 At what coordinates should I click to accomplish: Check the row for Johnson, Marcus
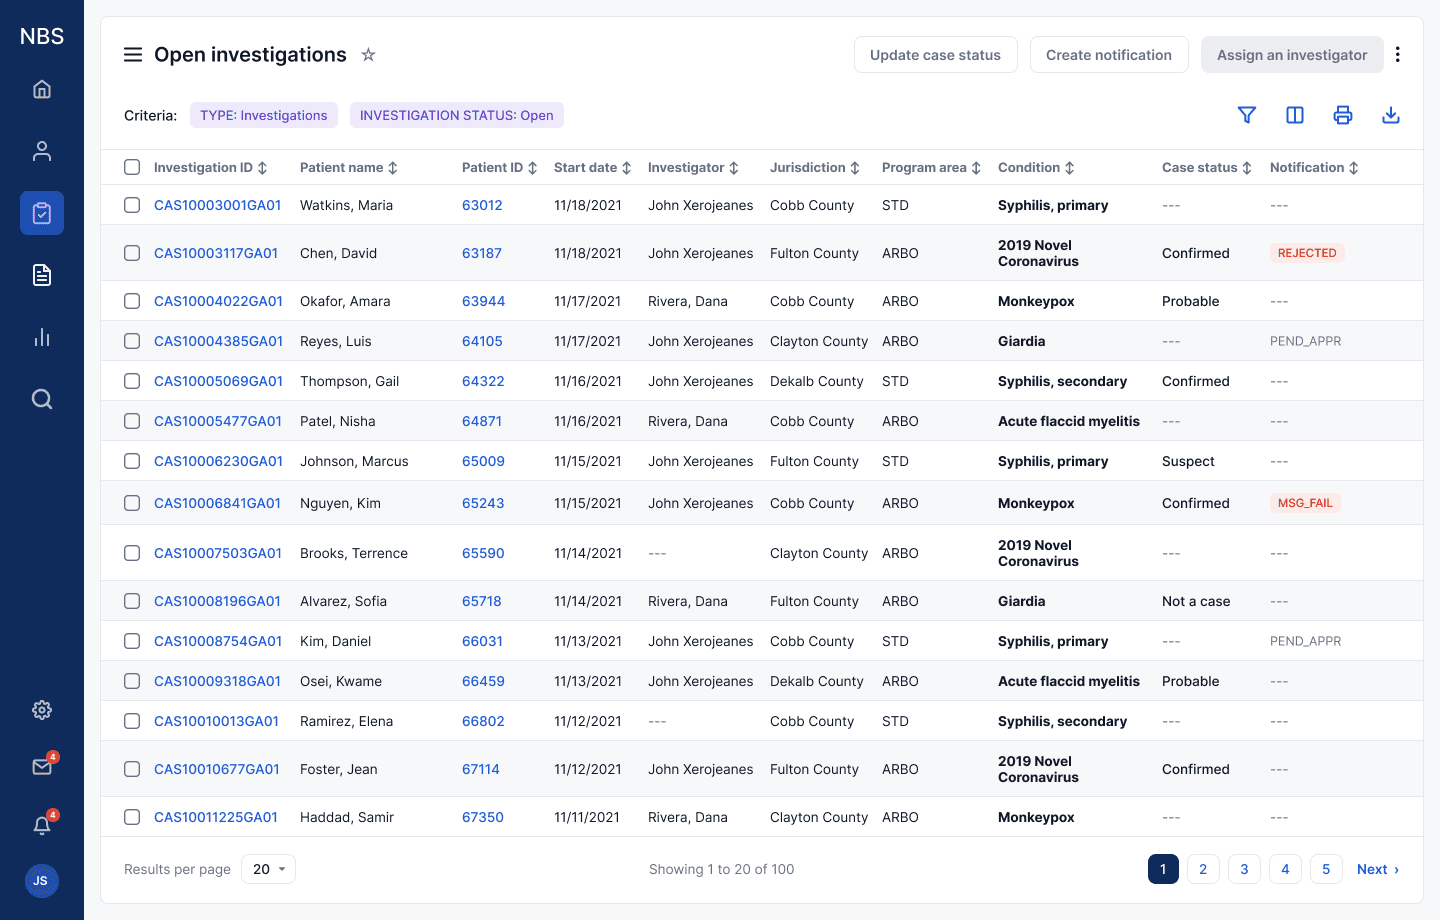(x=132, y=461)
